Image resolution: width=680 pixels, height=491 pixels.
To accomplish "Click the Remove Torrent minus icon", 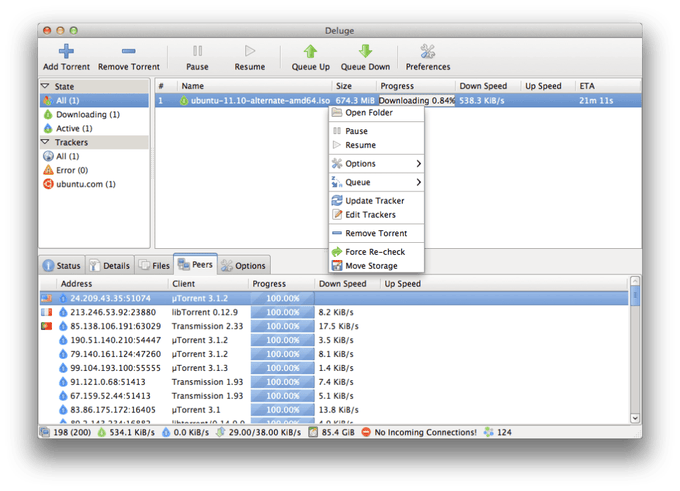I will tap(128, 51).
